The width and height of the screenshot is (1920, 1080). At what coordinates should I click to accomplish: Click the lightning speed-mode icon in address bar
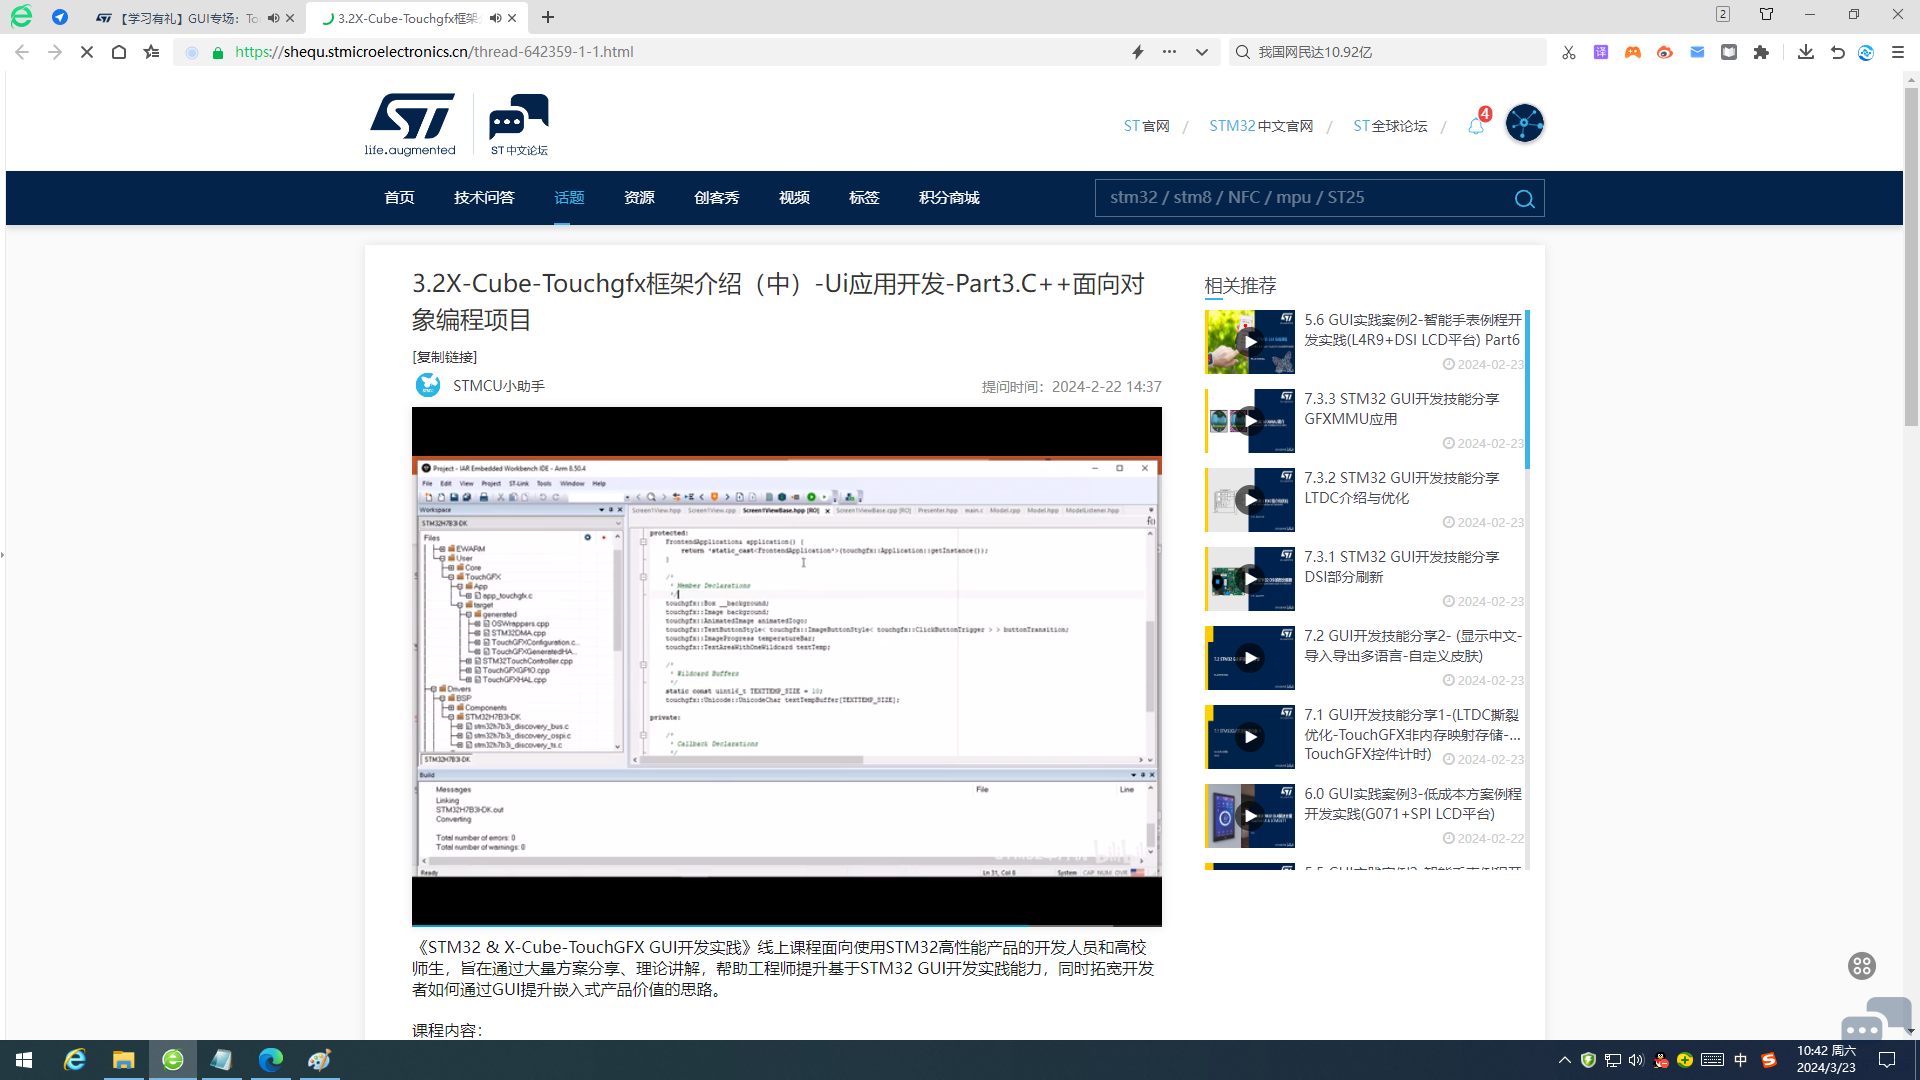(1138, 52)
